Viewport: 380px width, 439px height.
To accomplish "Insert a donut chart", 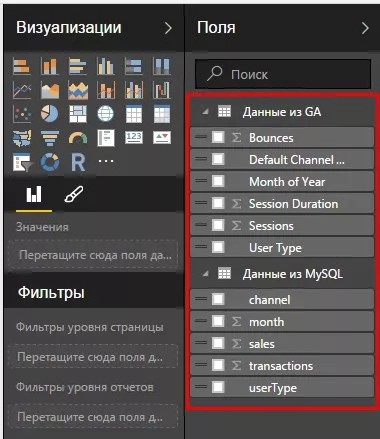I will click(x=50, y=162).
